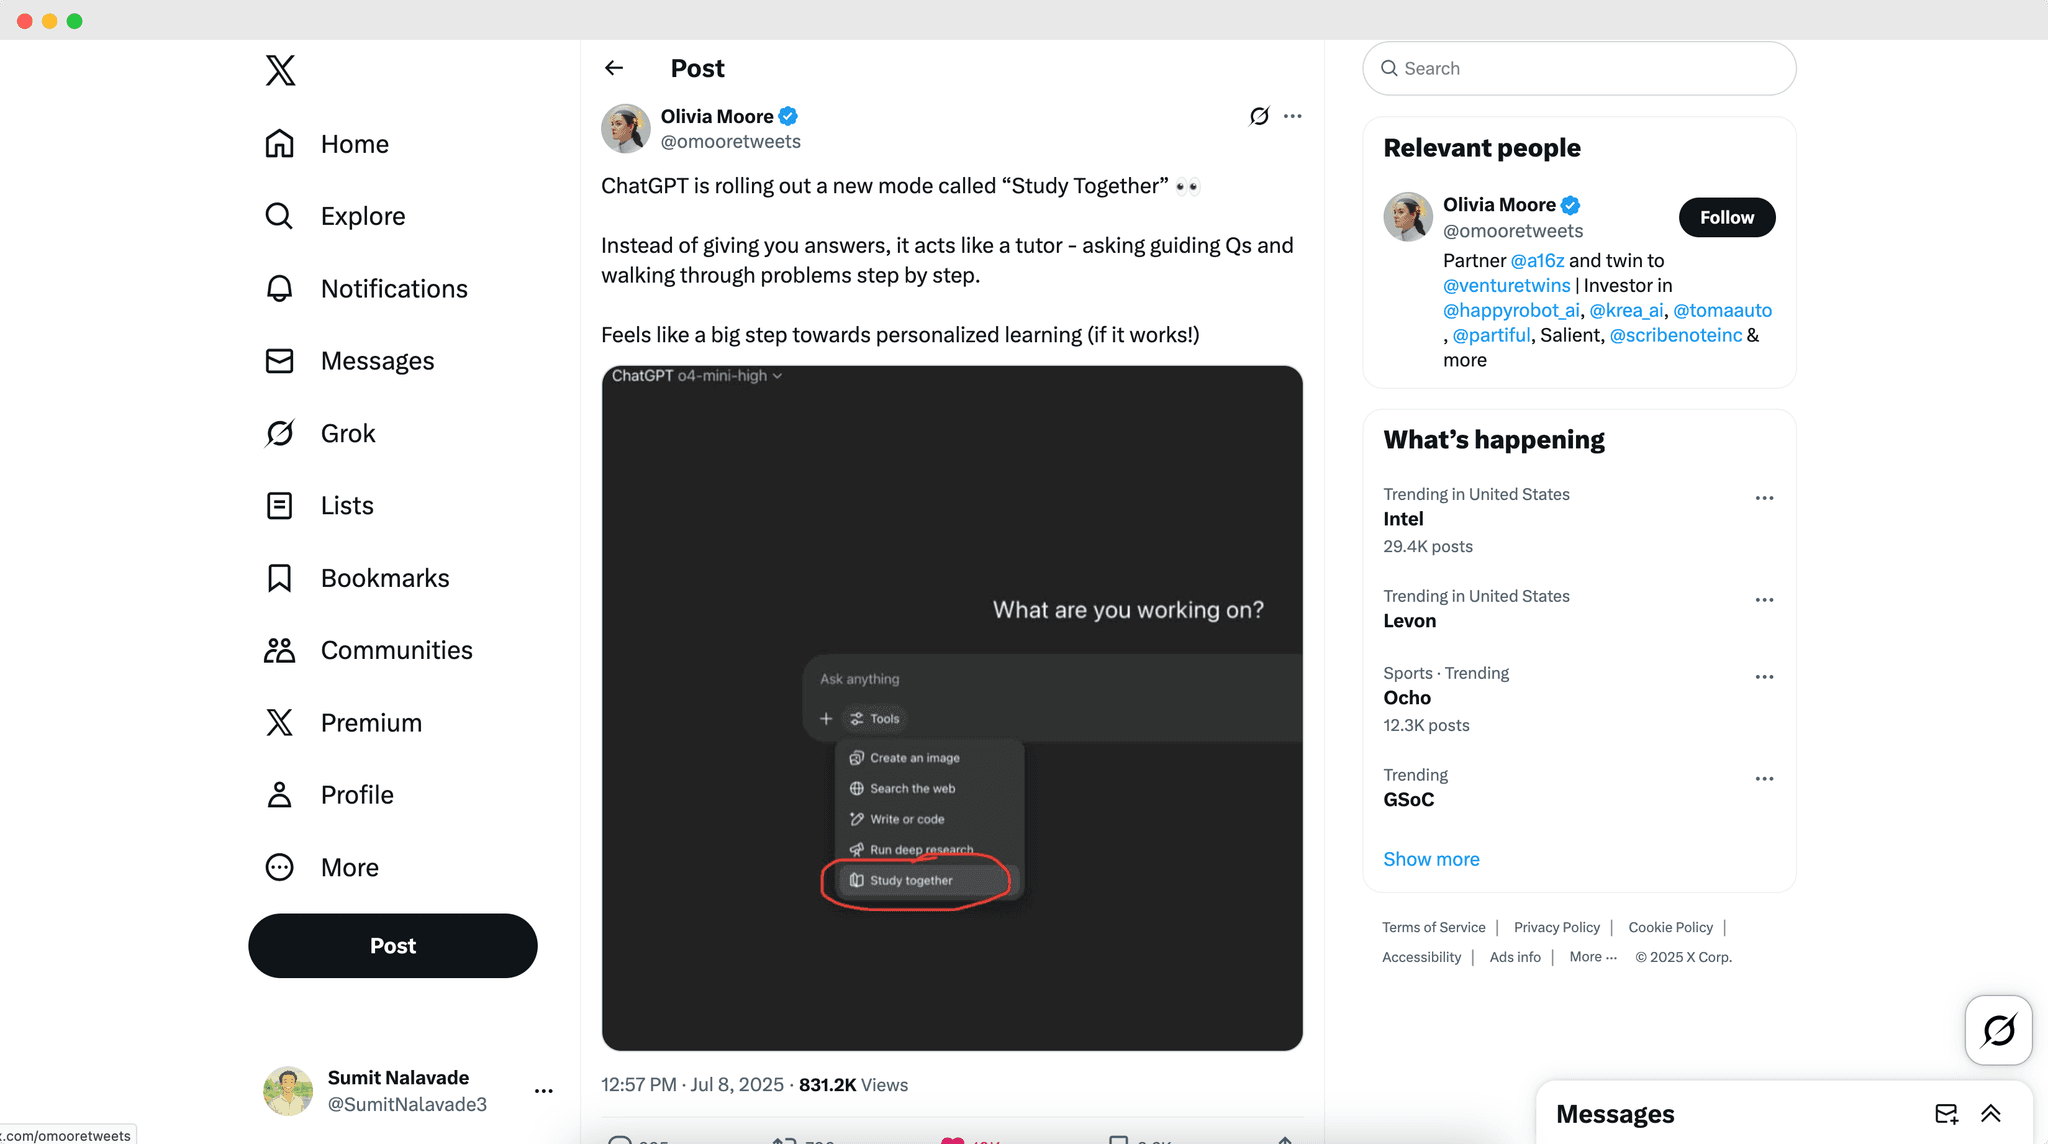The image size is (2048, 1144).
Task: Go back using the arrow above the post
Action: 614,67
